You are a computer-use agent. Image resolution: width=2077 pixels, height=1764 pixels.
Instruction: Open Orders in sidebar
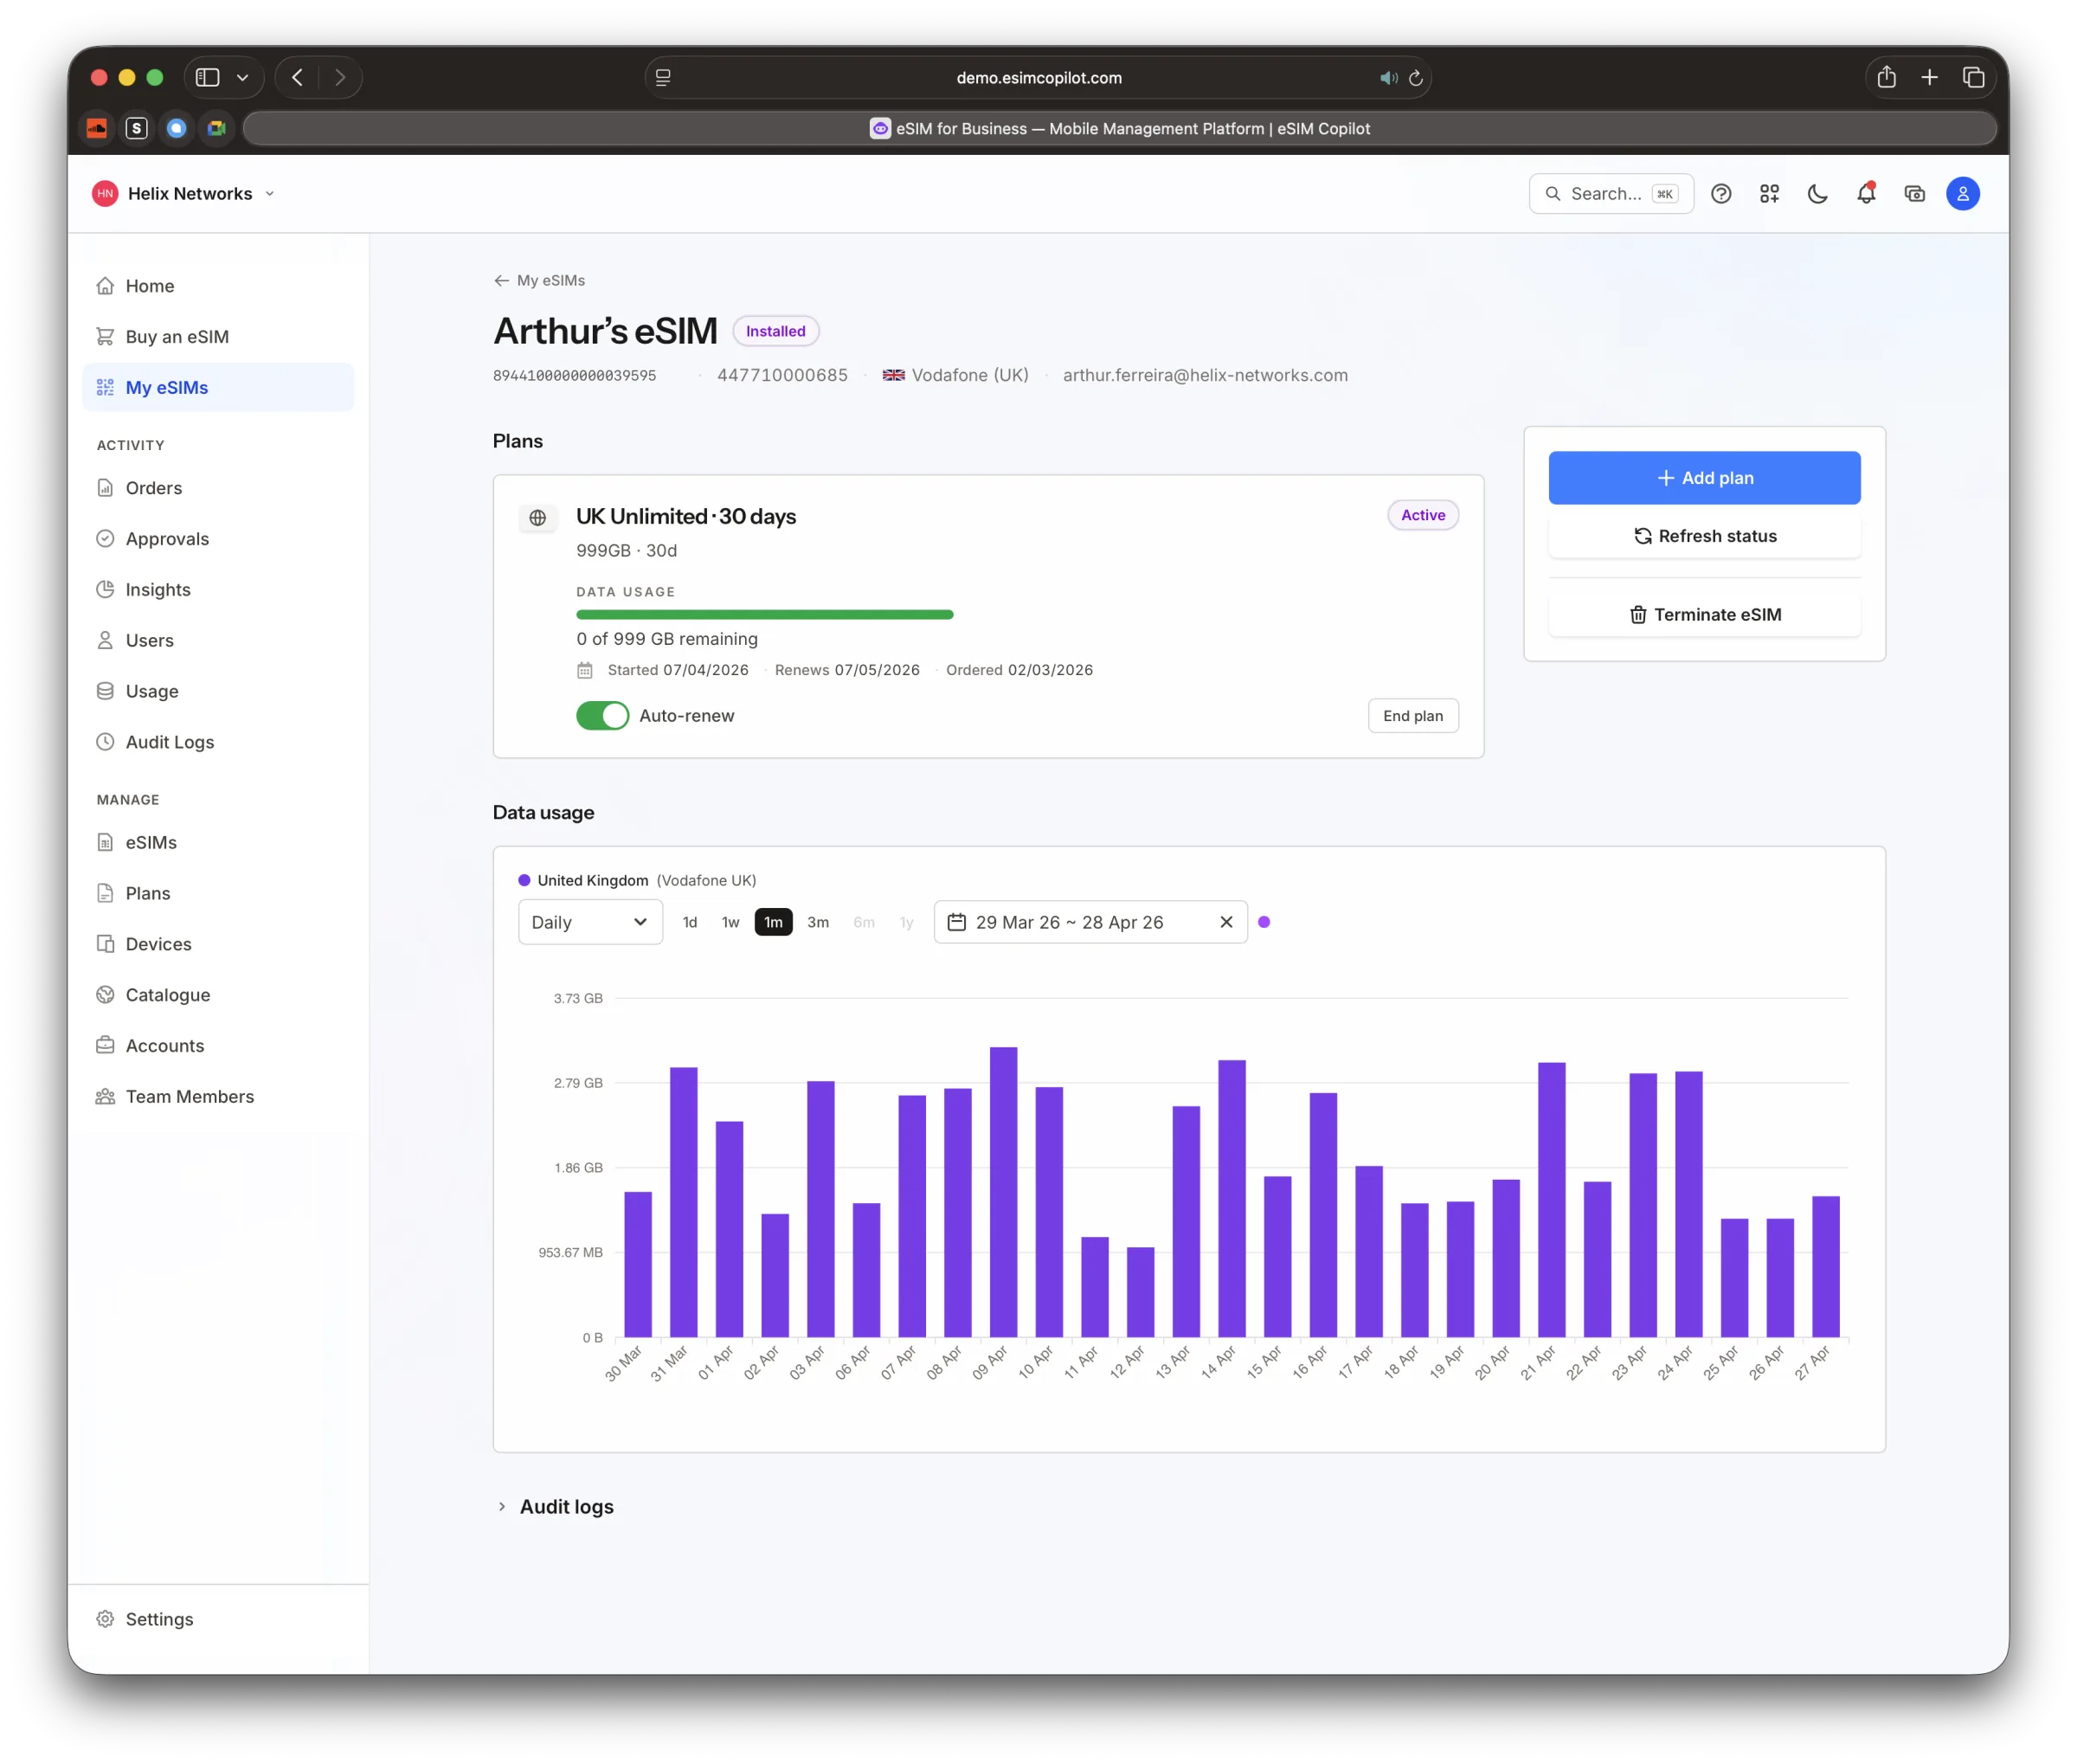point(218,488)
